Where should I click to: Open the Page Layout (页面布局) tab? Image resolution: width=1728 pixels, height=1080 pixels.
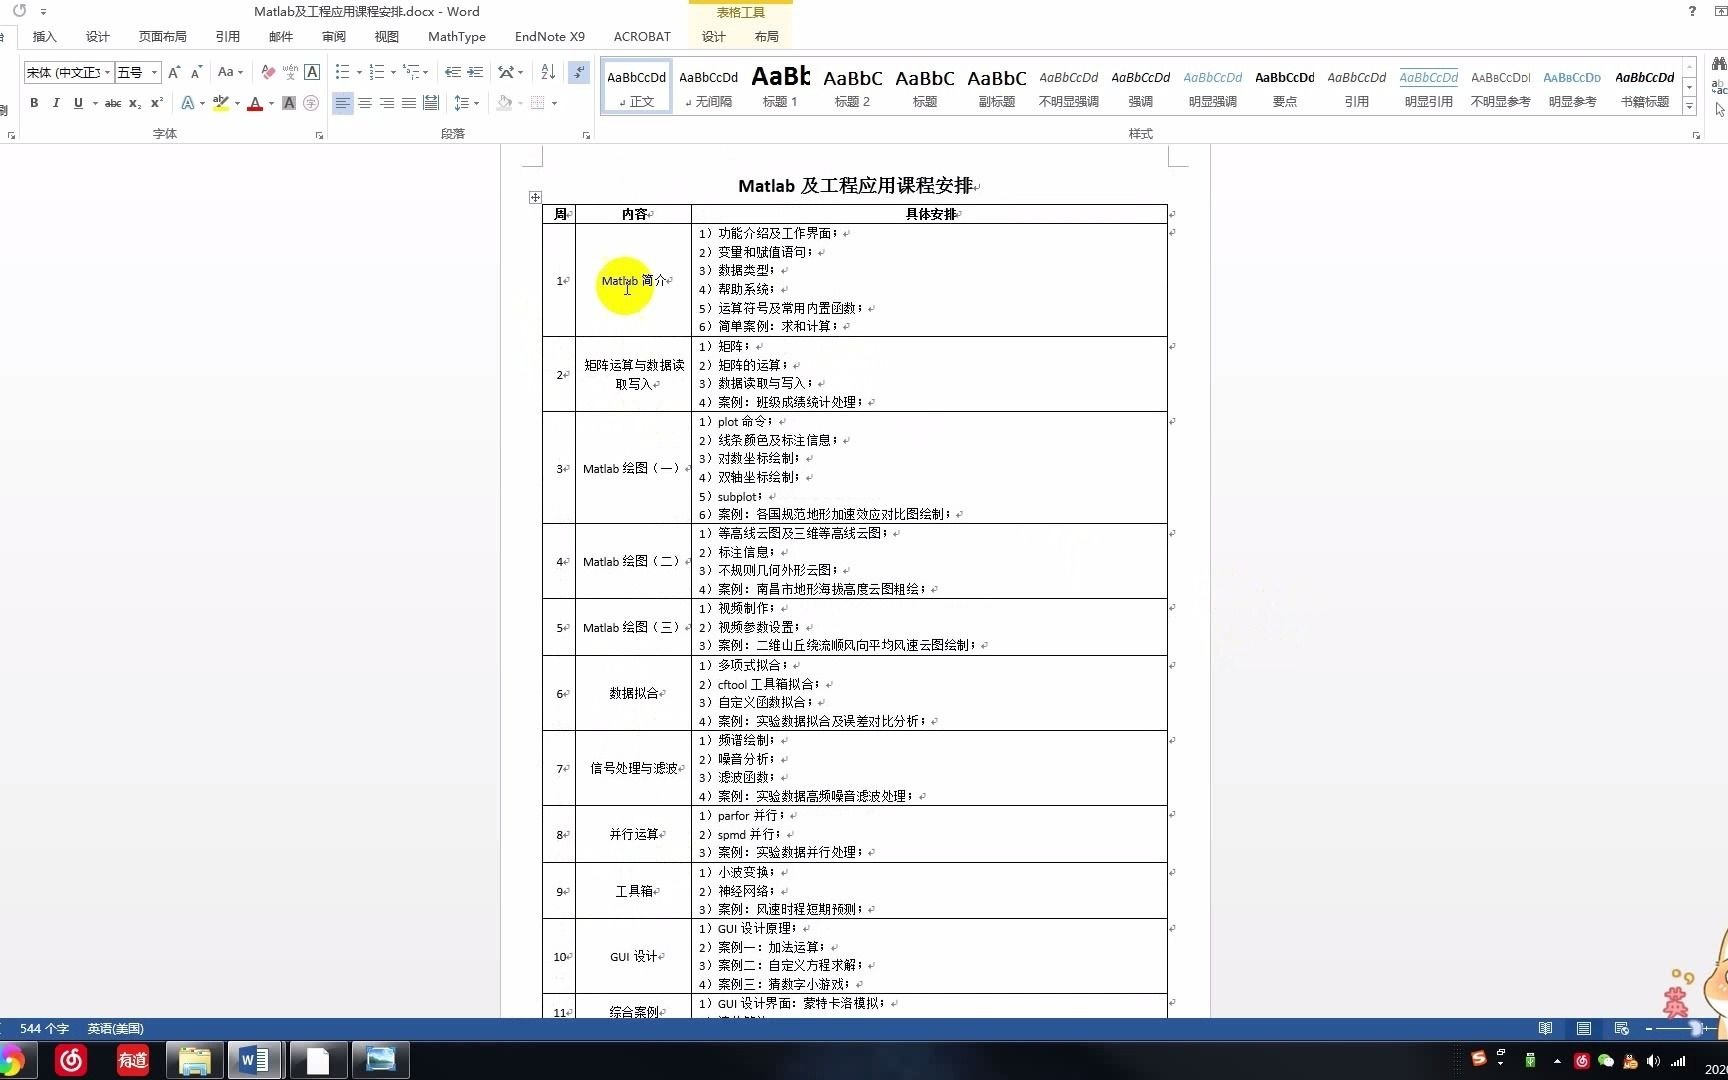click(x=163, y=37)
